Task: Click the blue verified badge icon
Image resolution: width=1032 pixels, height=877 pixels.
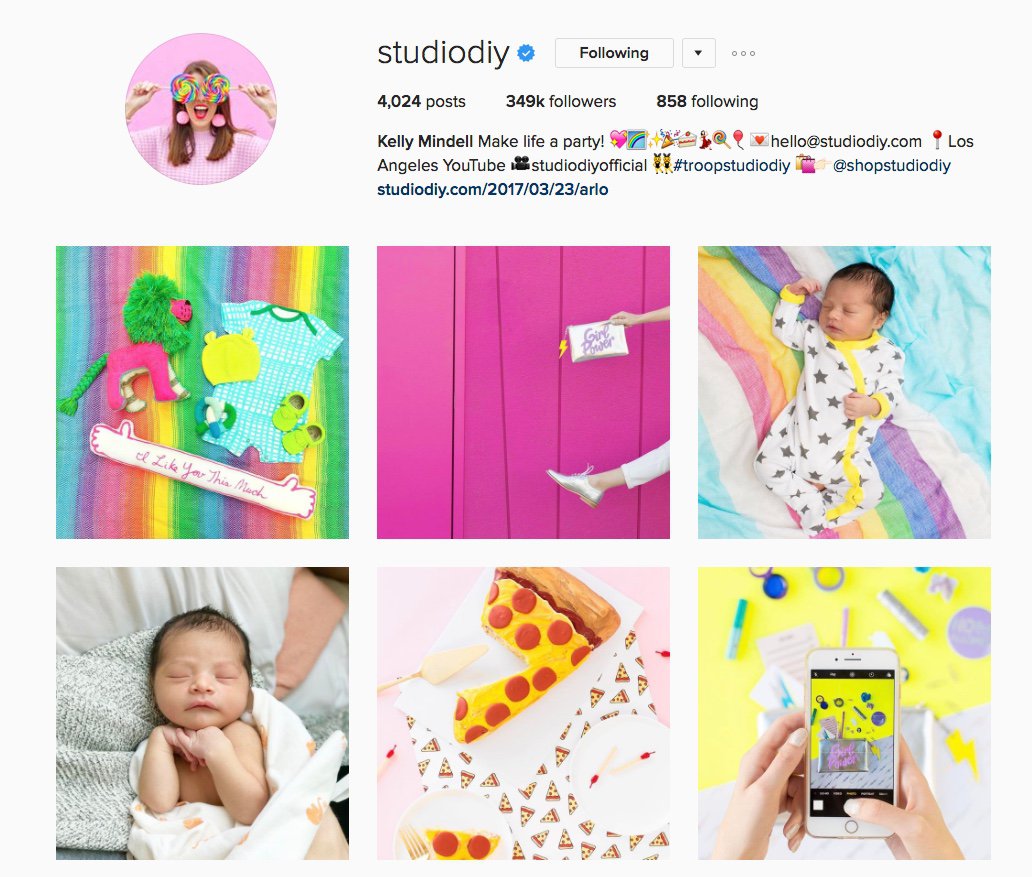Action: point(526,53)
